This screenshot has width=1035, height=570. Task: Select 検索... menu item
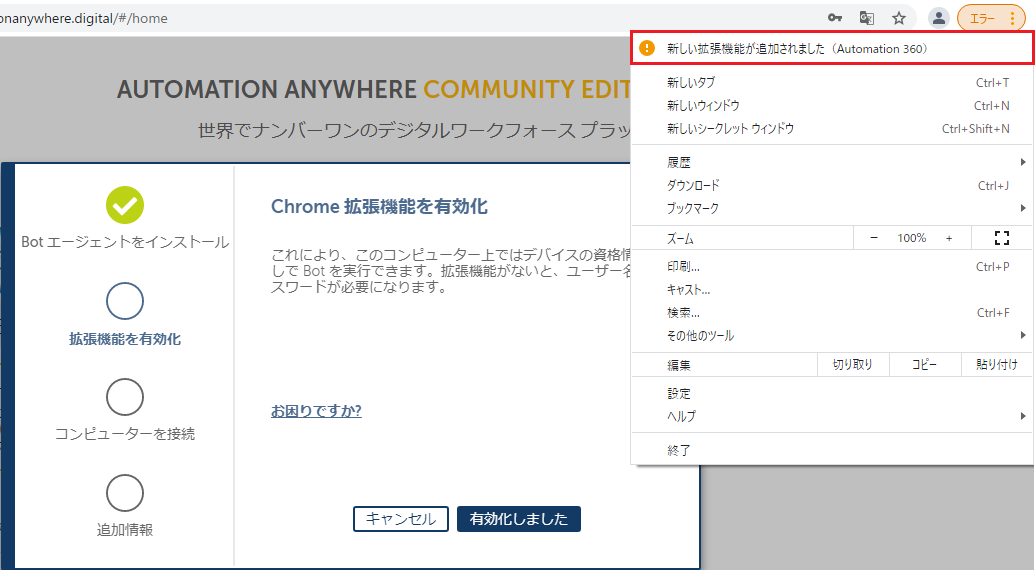pyautogui.click(x=832, y=313)
